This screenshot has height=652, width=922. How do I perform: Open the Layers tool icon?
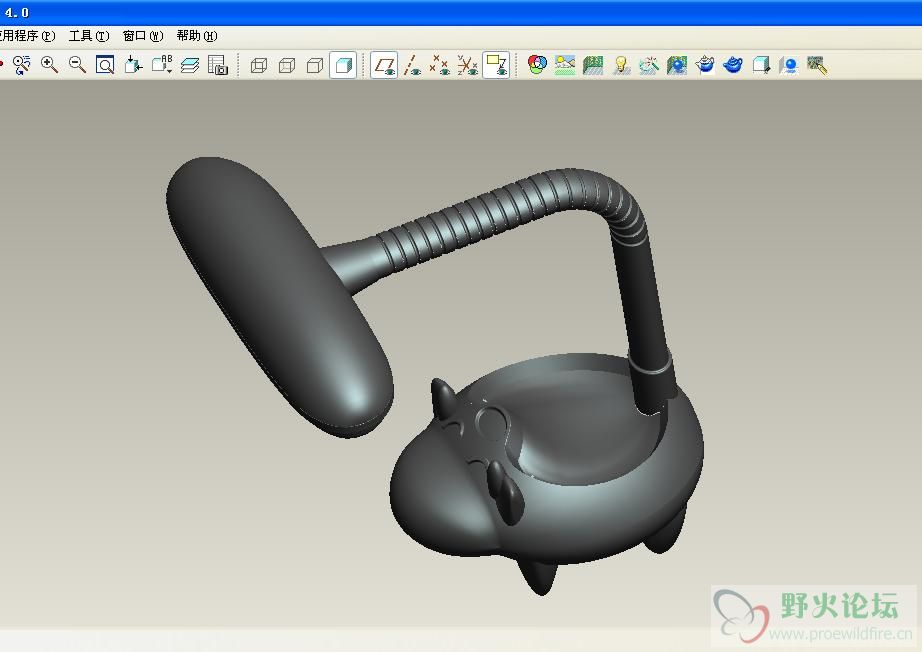tap(189, 65)
